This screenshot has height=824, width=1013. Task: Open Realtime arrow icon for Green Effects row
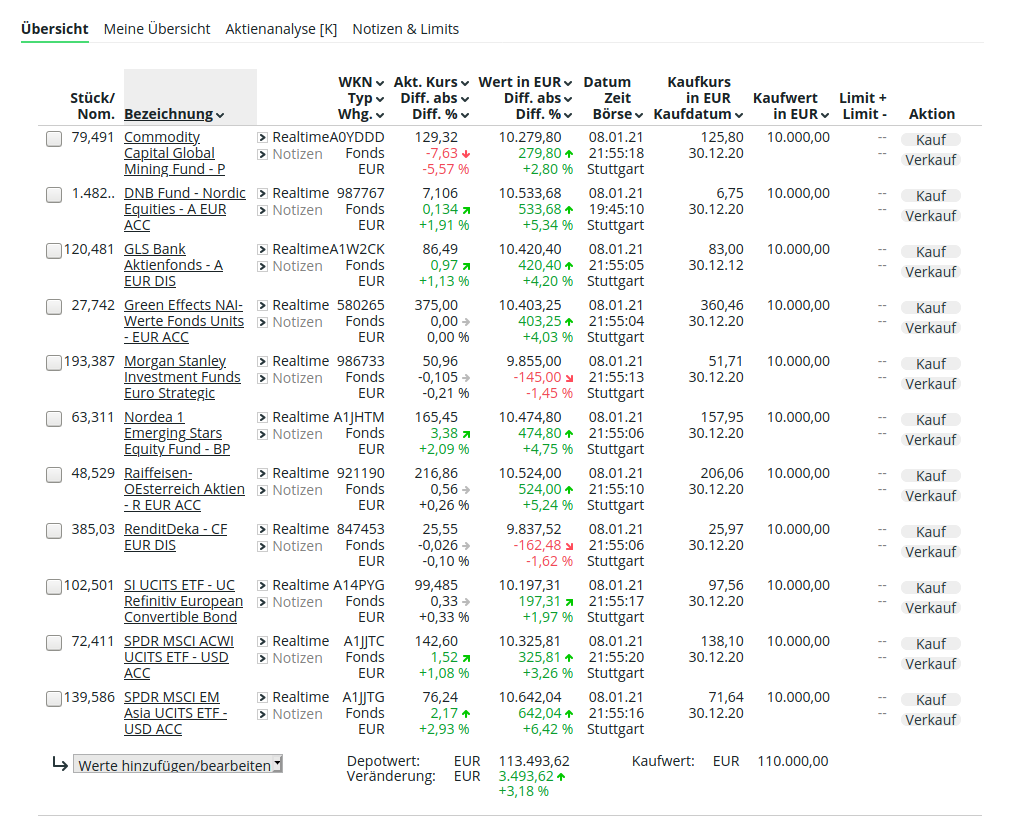tap(262, 306)
